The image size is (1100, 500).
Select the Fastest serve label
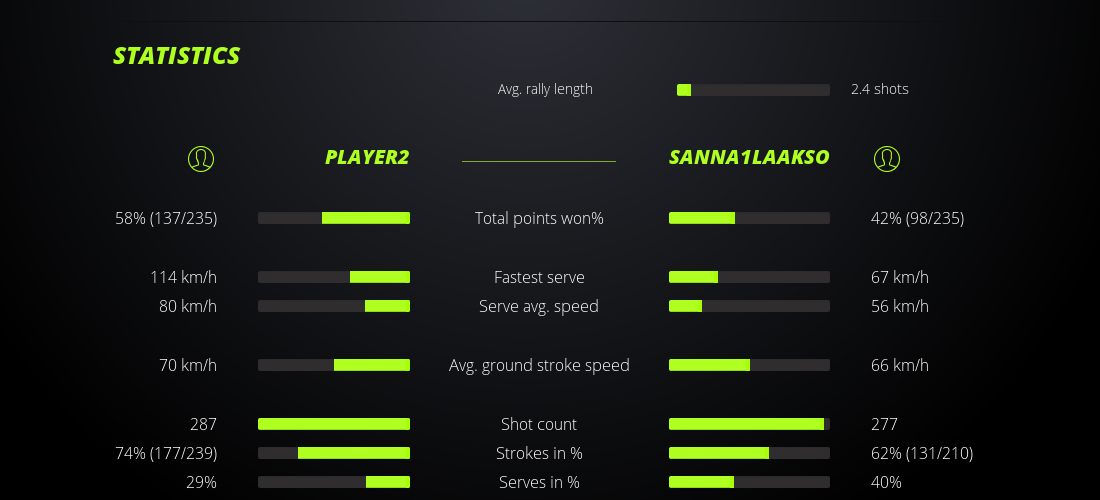pos(539,277)
